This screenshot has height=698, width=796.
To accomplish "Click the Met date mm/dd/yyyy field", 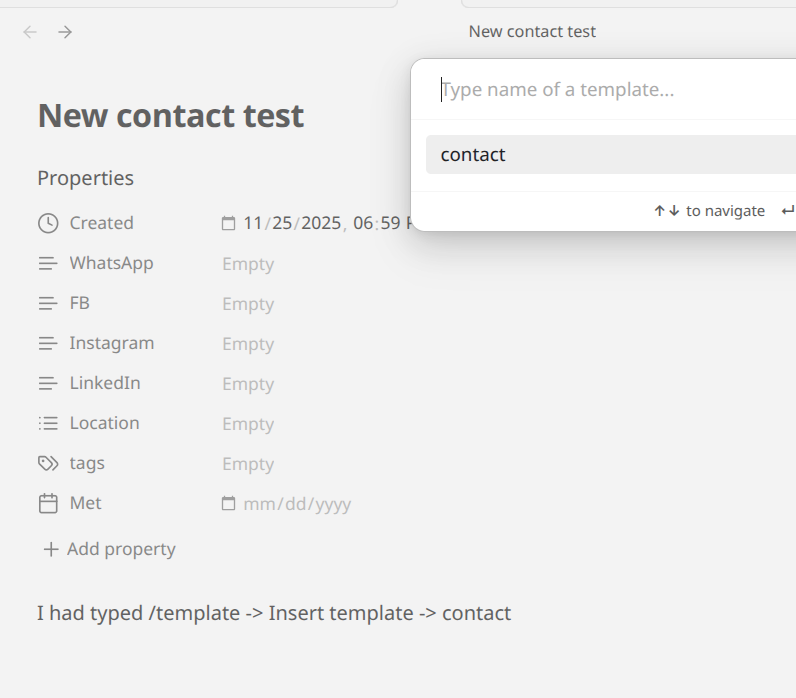I will (297, 504).
